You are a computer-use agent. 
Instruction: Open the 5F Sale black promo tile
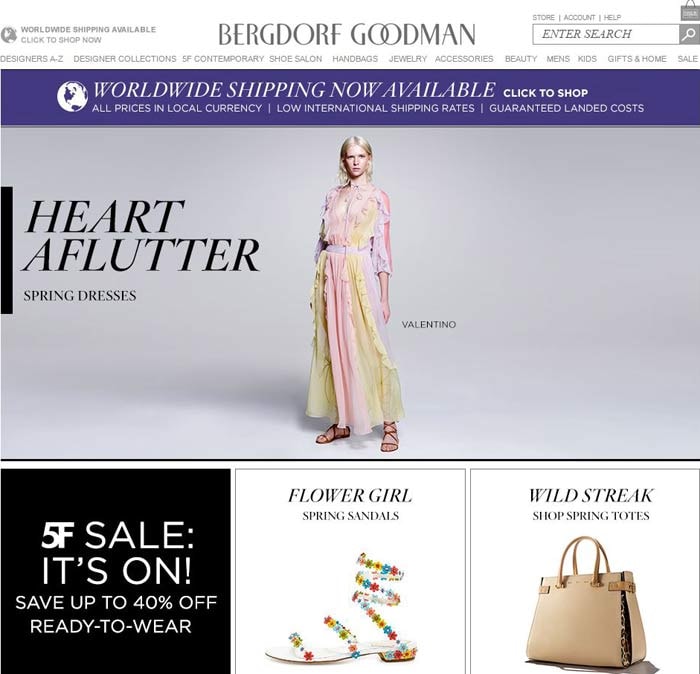click(116, 571)
